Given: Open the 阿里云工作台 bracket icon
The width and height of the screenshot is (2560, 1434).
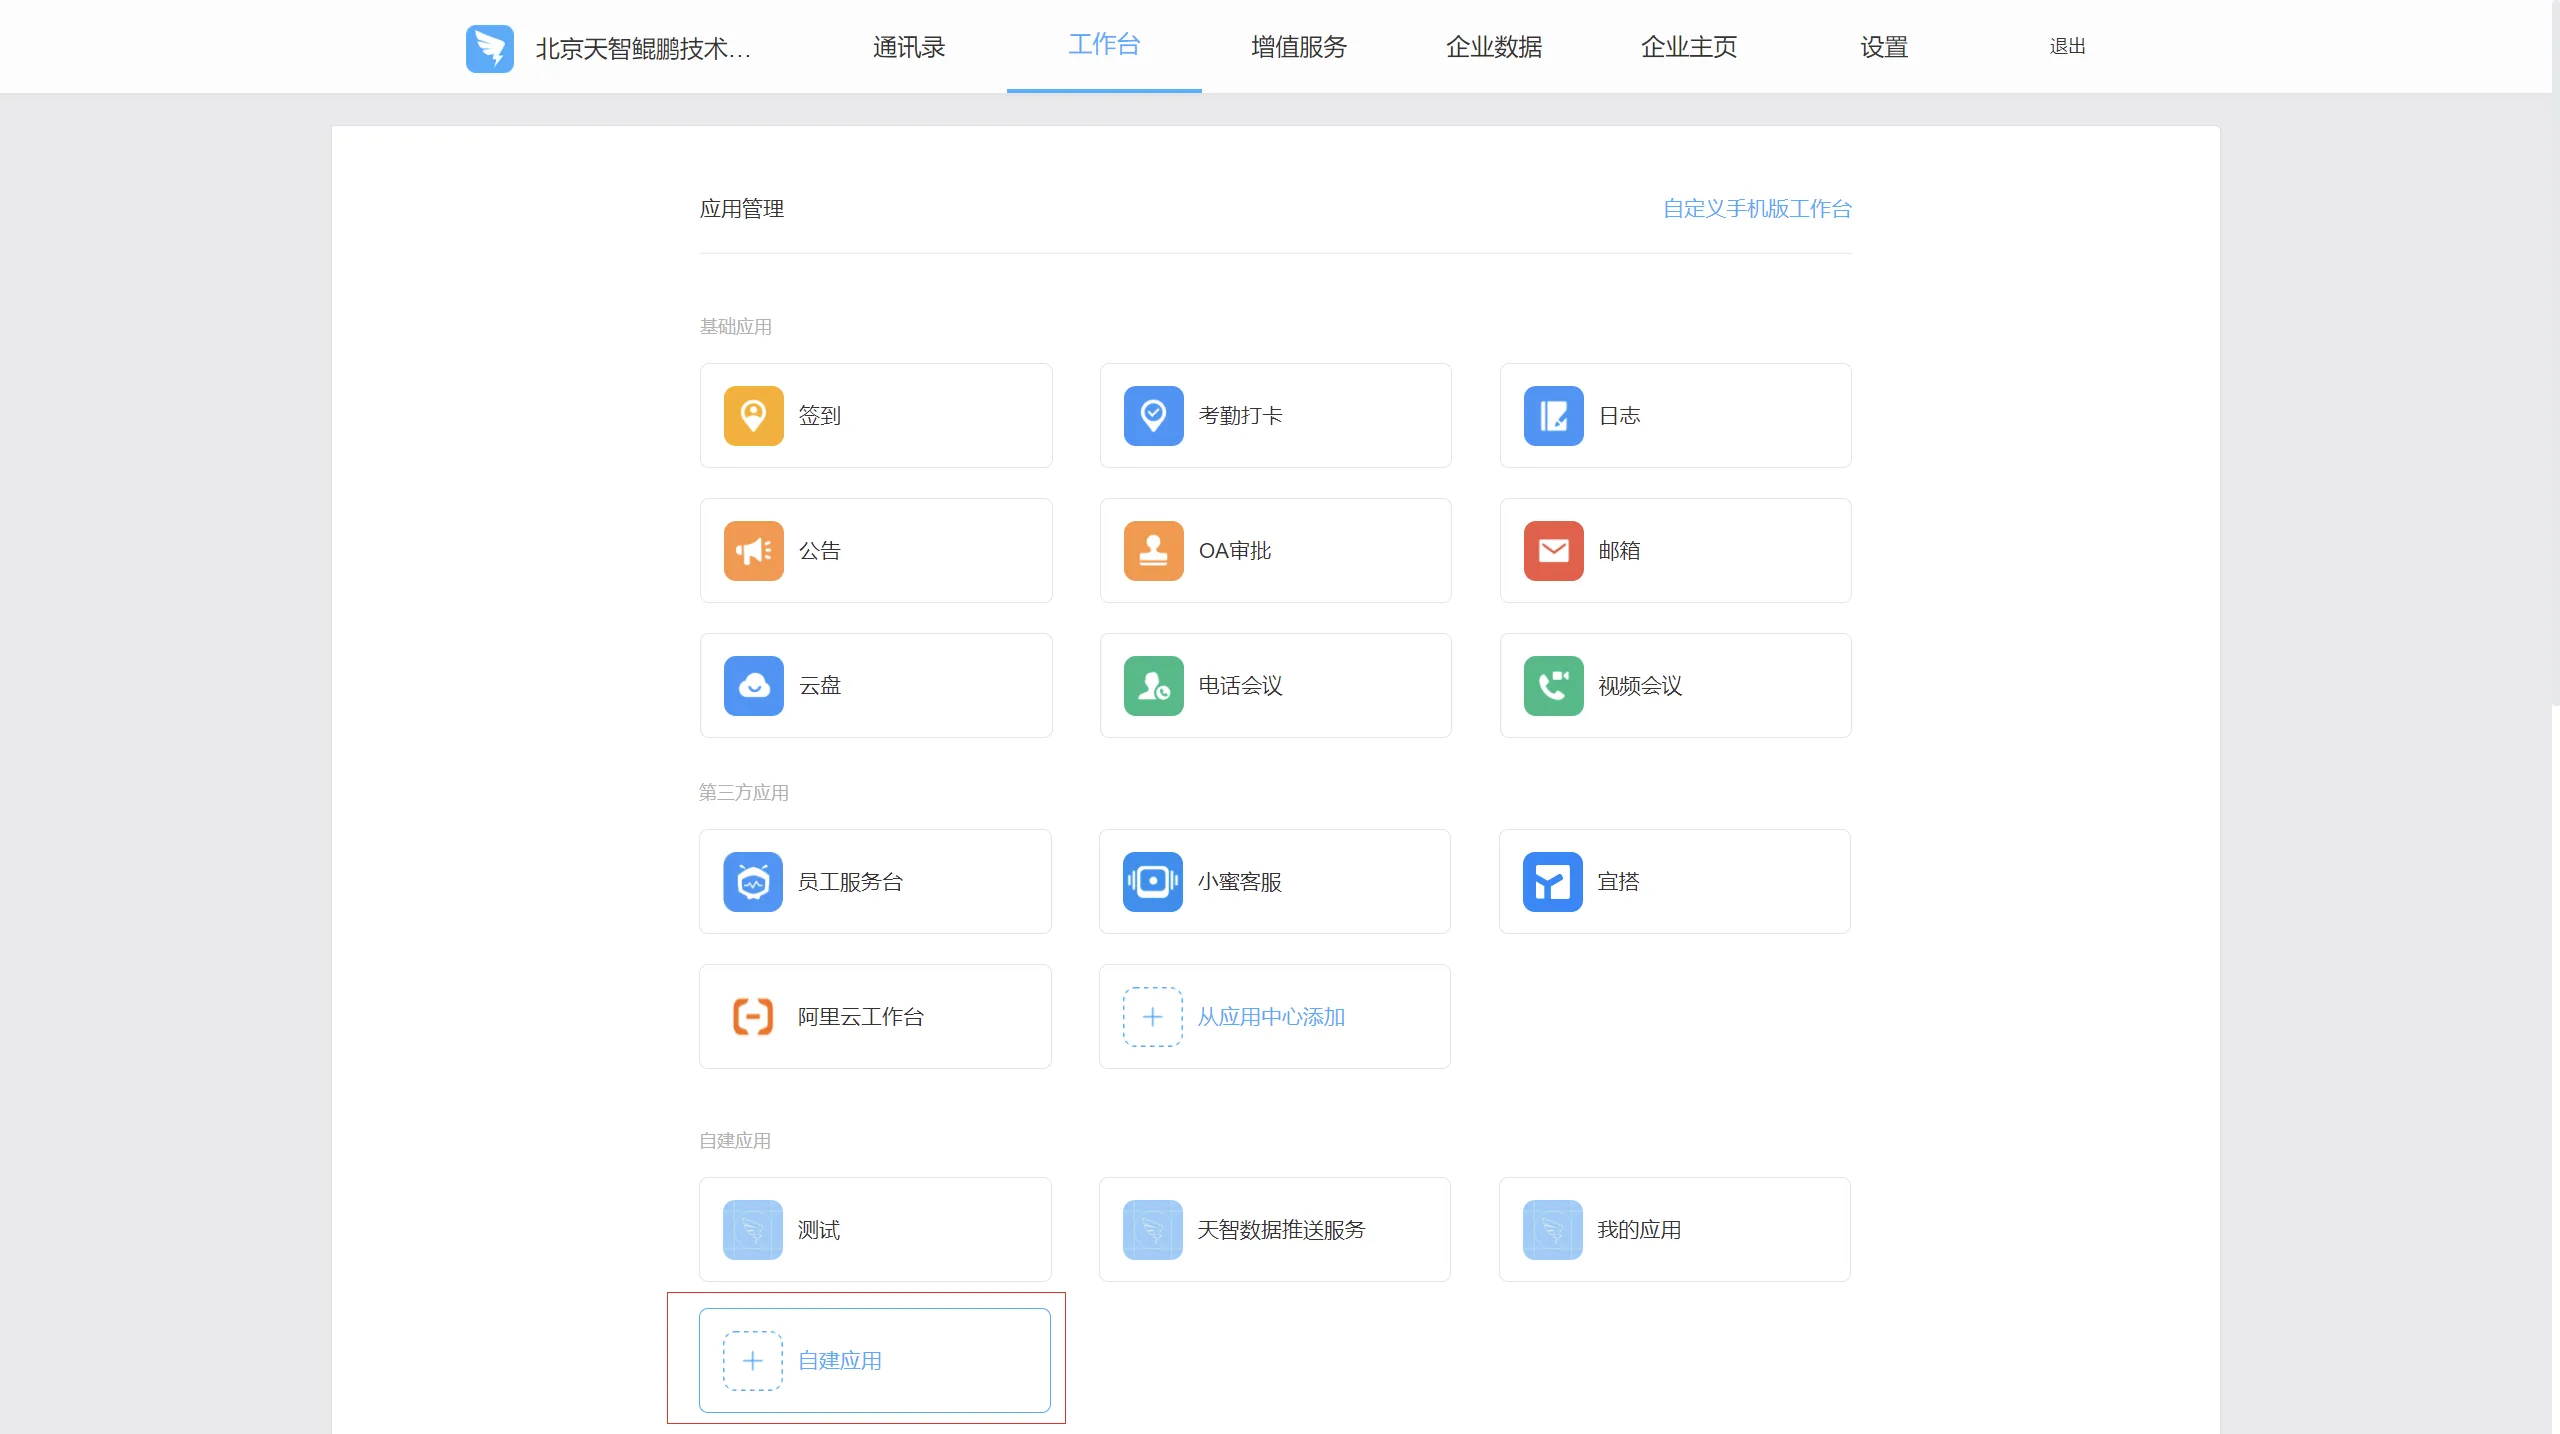Looking at the screenshot, I should coord(752,1016).
